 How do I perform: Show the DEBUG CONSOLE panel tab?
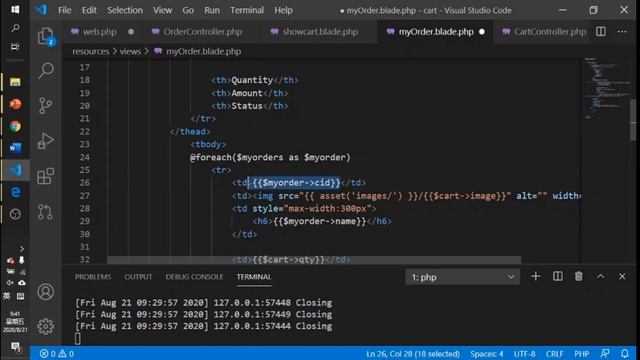tap(194, 277)
